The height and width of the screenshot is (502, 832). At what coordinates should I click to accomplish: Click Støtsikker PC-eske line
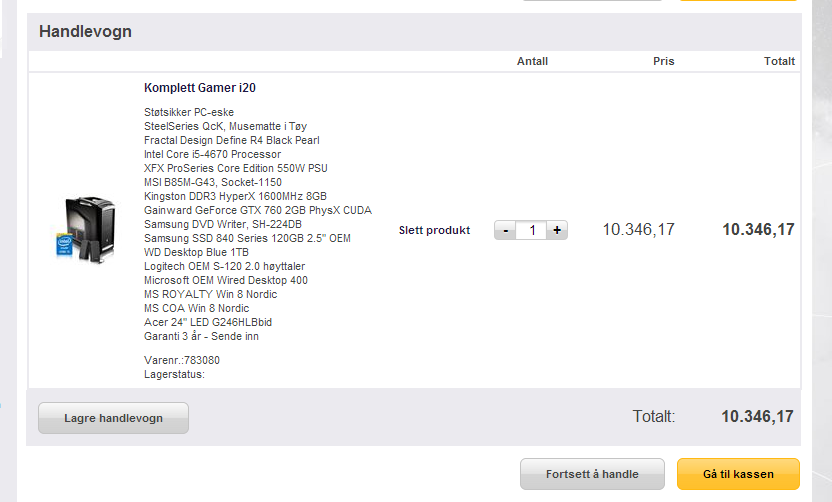click(x=189, y=112)
